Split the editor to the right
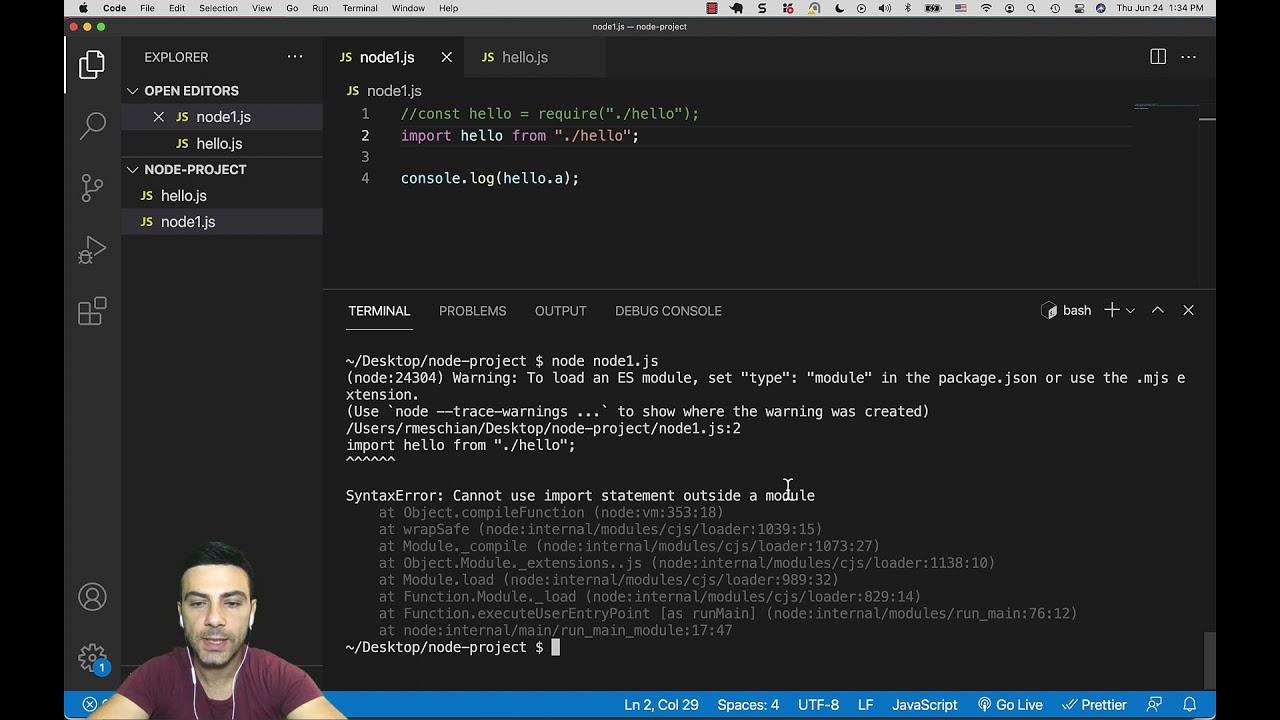This screenshot has height=720, width=1280. (x=1158, y=57)
